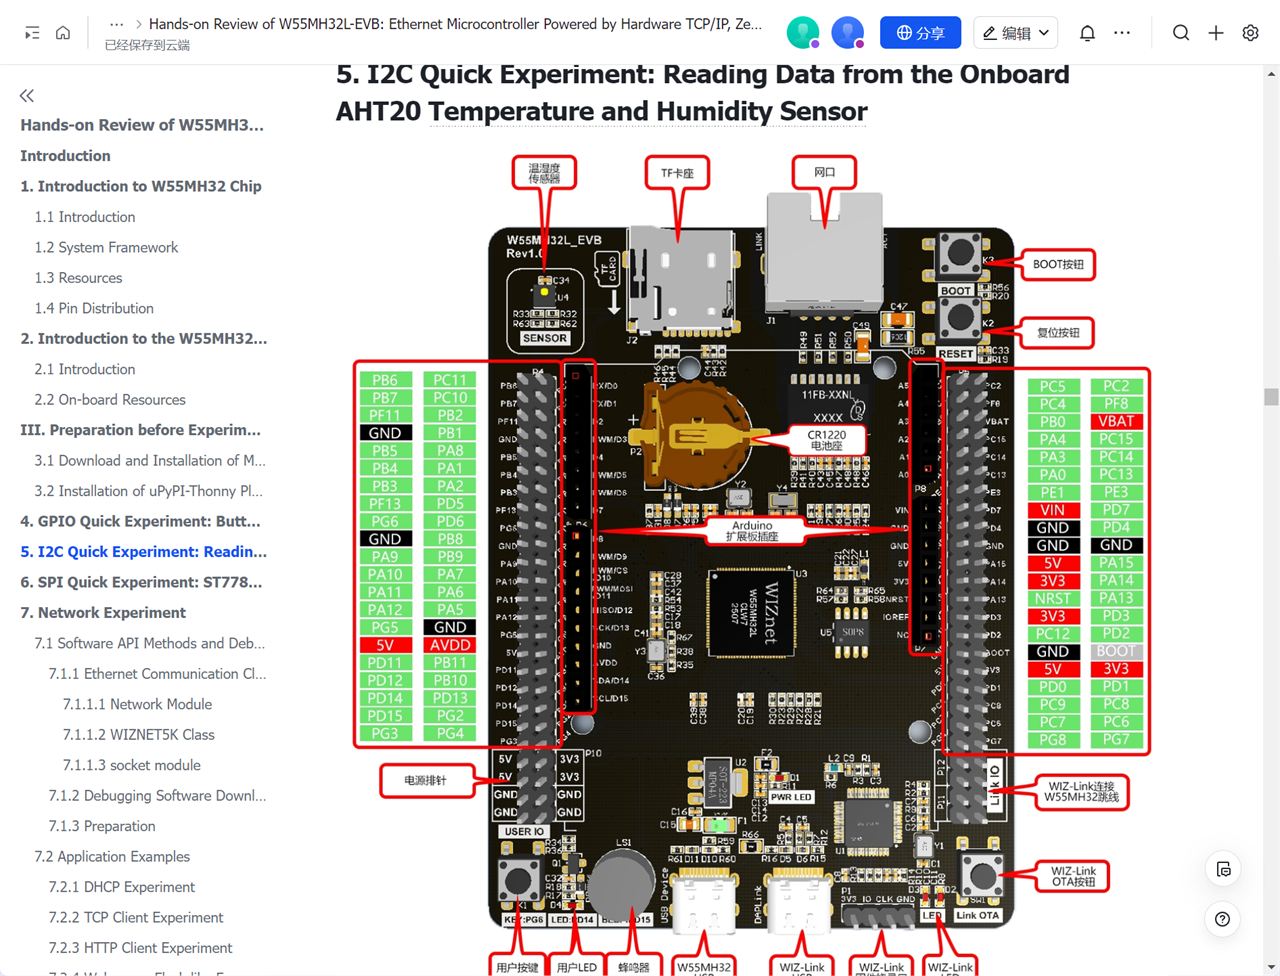Select 1.3 Resources outline entry
This screenshot has height=976, width=1280.
pos(78,278)
